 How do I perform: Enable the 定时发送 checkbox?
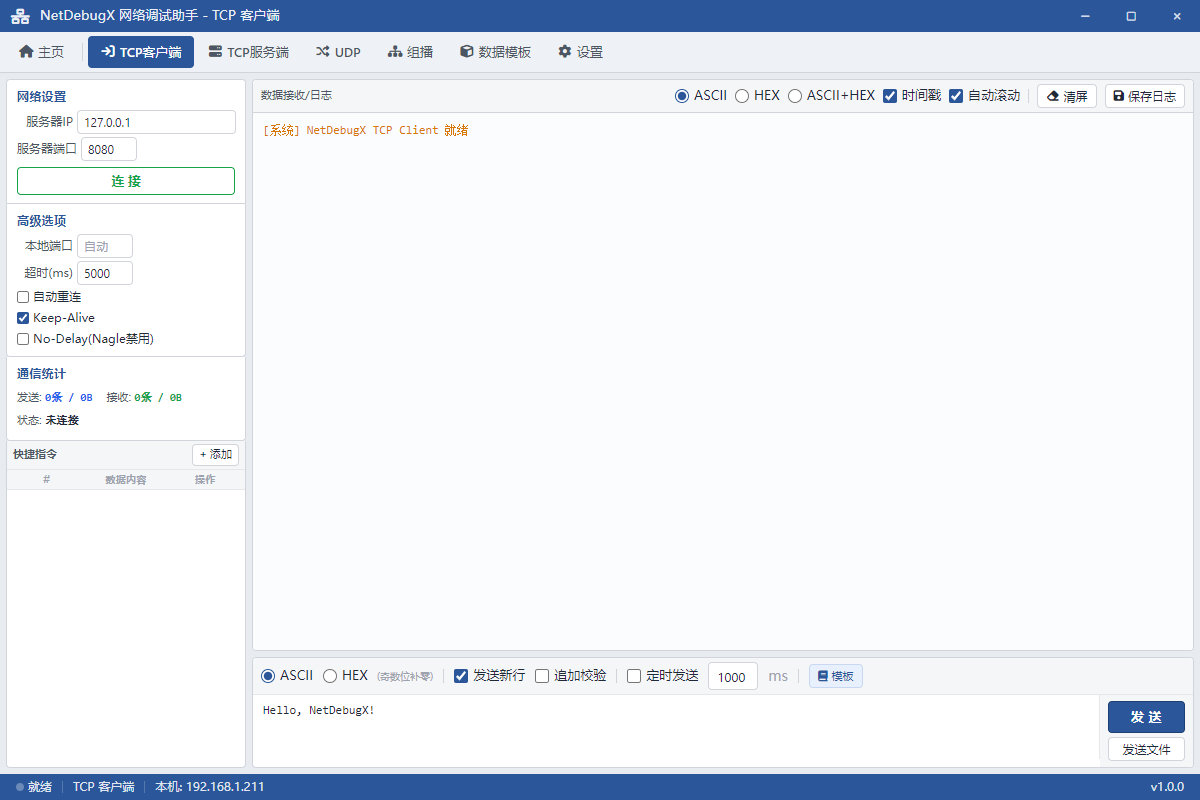click(x=634, y=676)
